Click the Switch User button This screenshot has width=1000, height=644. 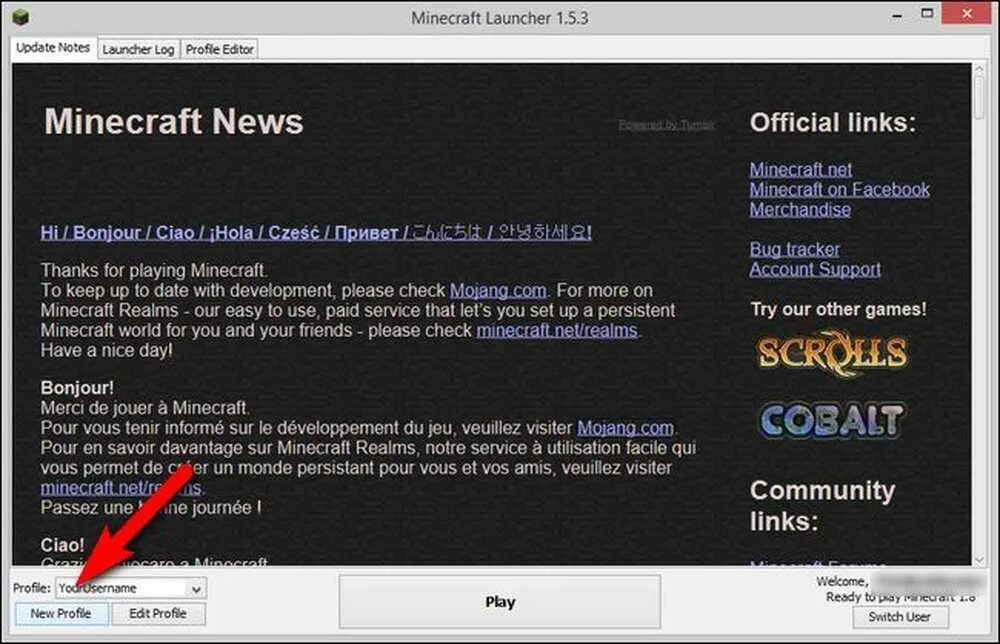(x=899, y=617)
